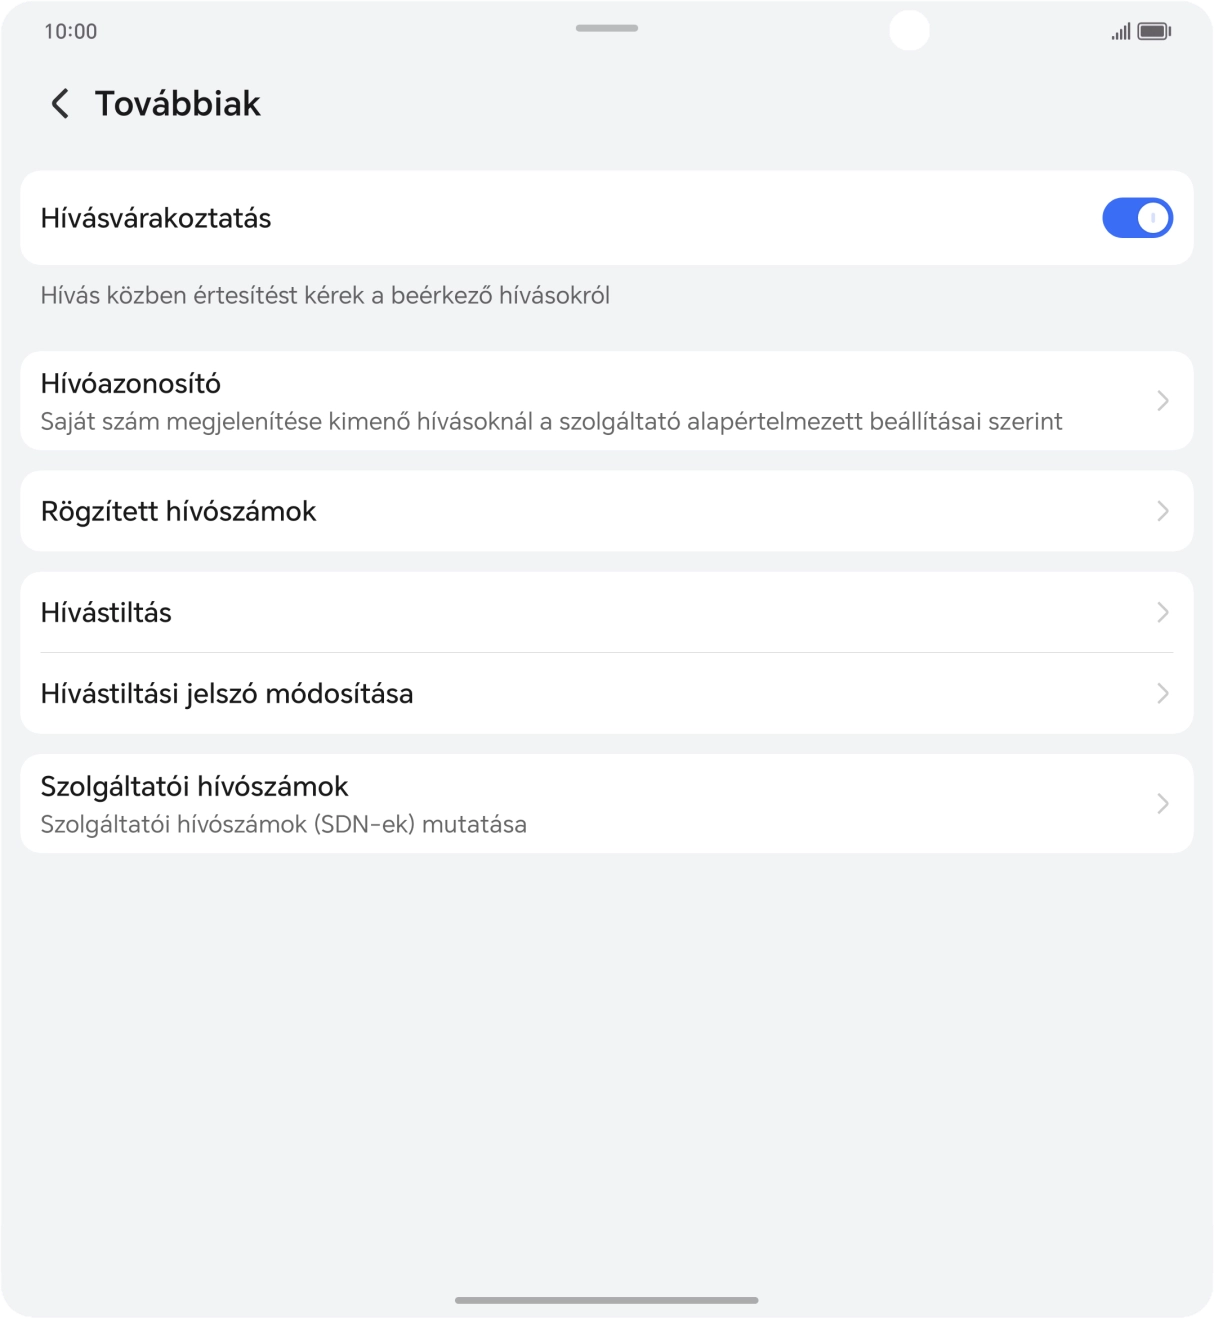Tap Szolgáltatói hívószámok entry
The width and height of the screenshot is (1214, 1319).
pos(607,803)
